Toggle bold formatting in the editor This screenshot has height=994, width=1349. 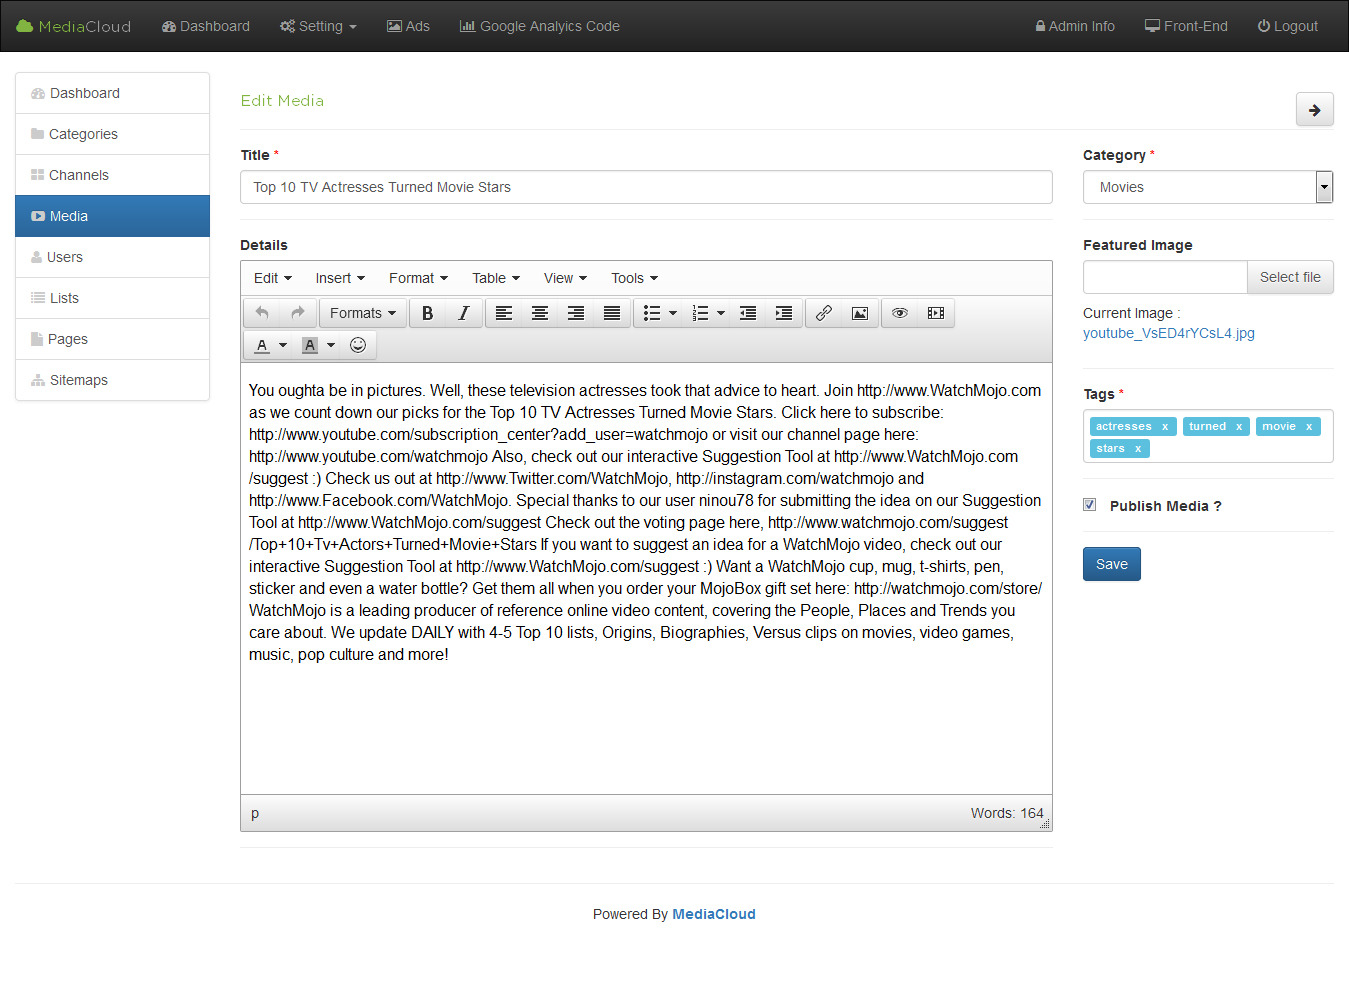point(427,313)
